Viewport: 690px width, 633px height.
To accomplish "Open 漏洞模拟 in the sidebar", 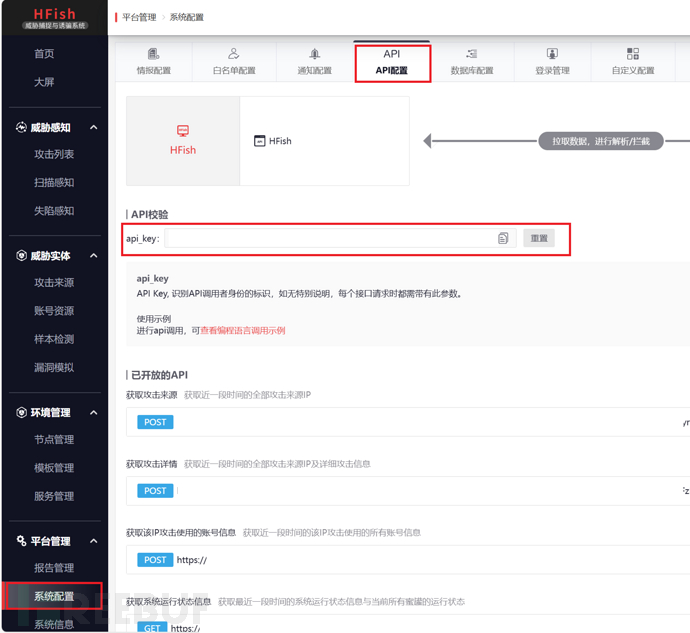I will [x=54, y=367].
